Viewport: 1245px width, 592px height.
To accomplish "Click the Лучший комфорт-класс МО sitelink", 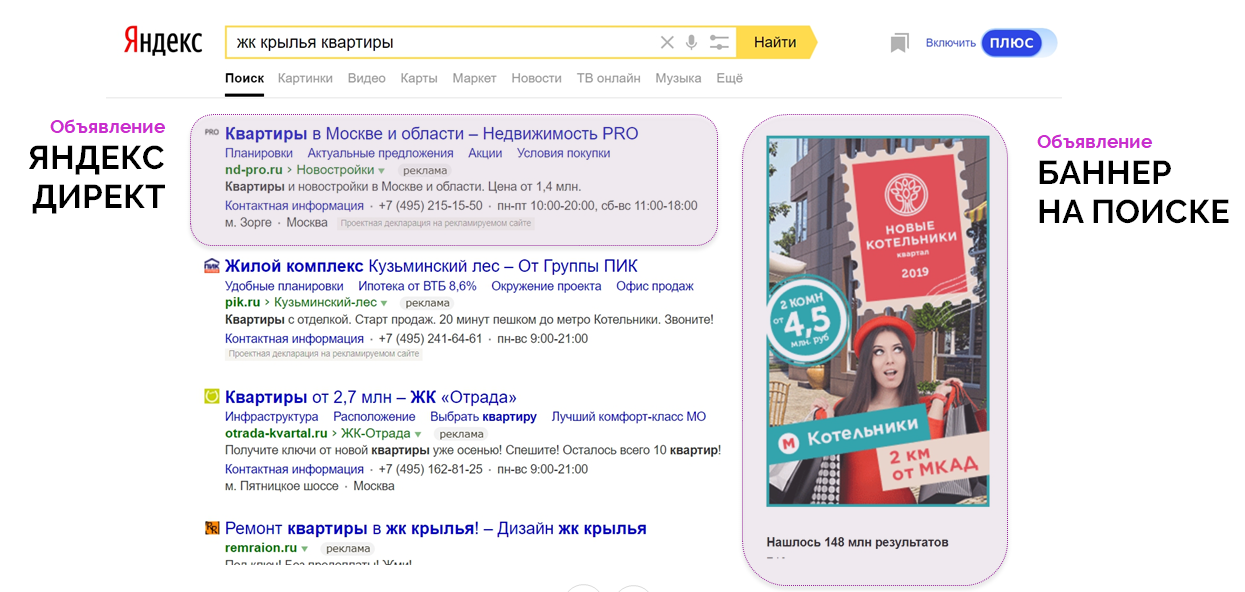I will point(629,417).
